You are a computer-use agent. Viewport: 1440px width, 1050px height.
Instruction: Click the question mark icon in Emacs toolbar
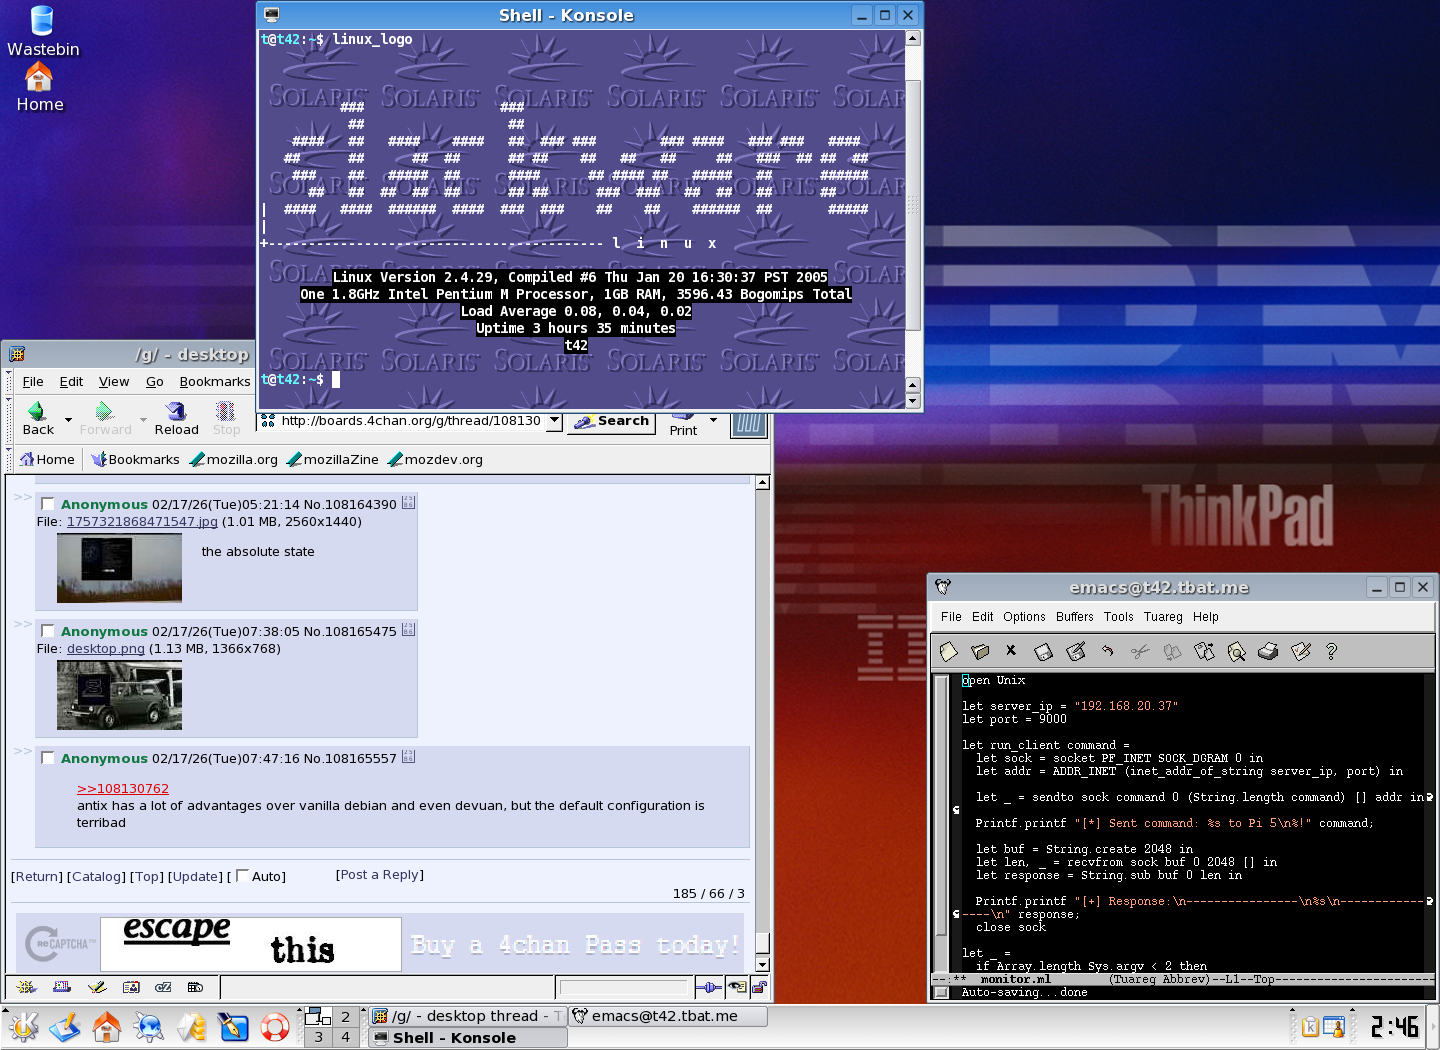coord(1331,652)
